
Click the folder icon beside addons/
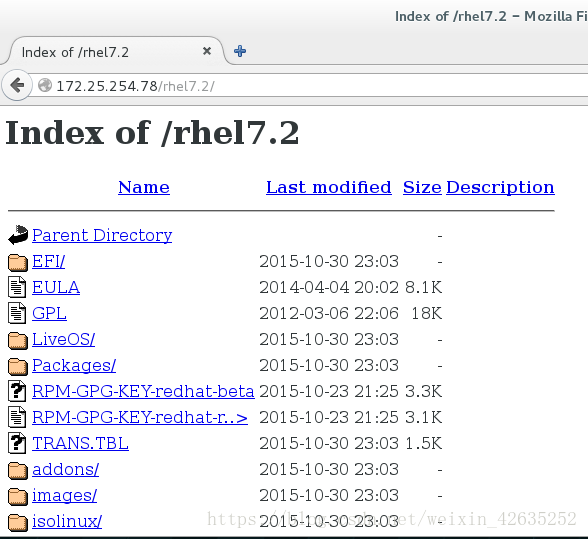tap(18, 470)
